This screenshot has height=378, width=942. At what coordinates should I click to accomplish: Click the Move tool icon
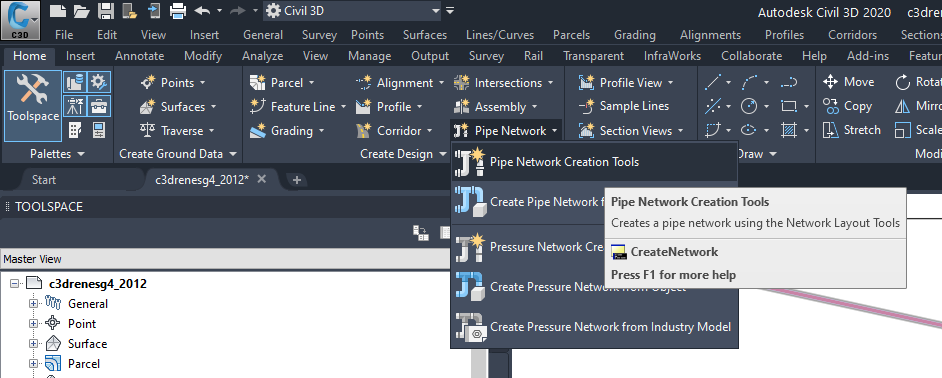[830, 82]
